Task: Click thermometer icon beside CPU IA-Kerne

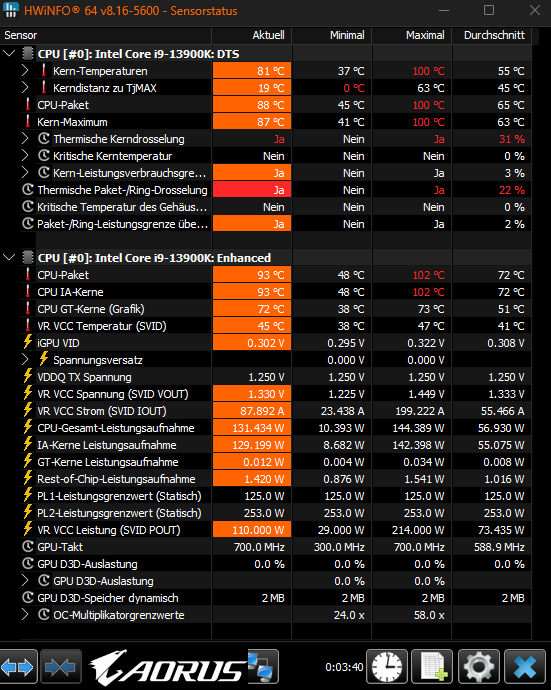Action: (28, 291)
